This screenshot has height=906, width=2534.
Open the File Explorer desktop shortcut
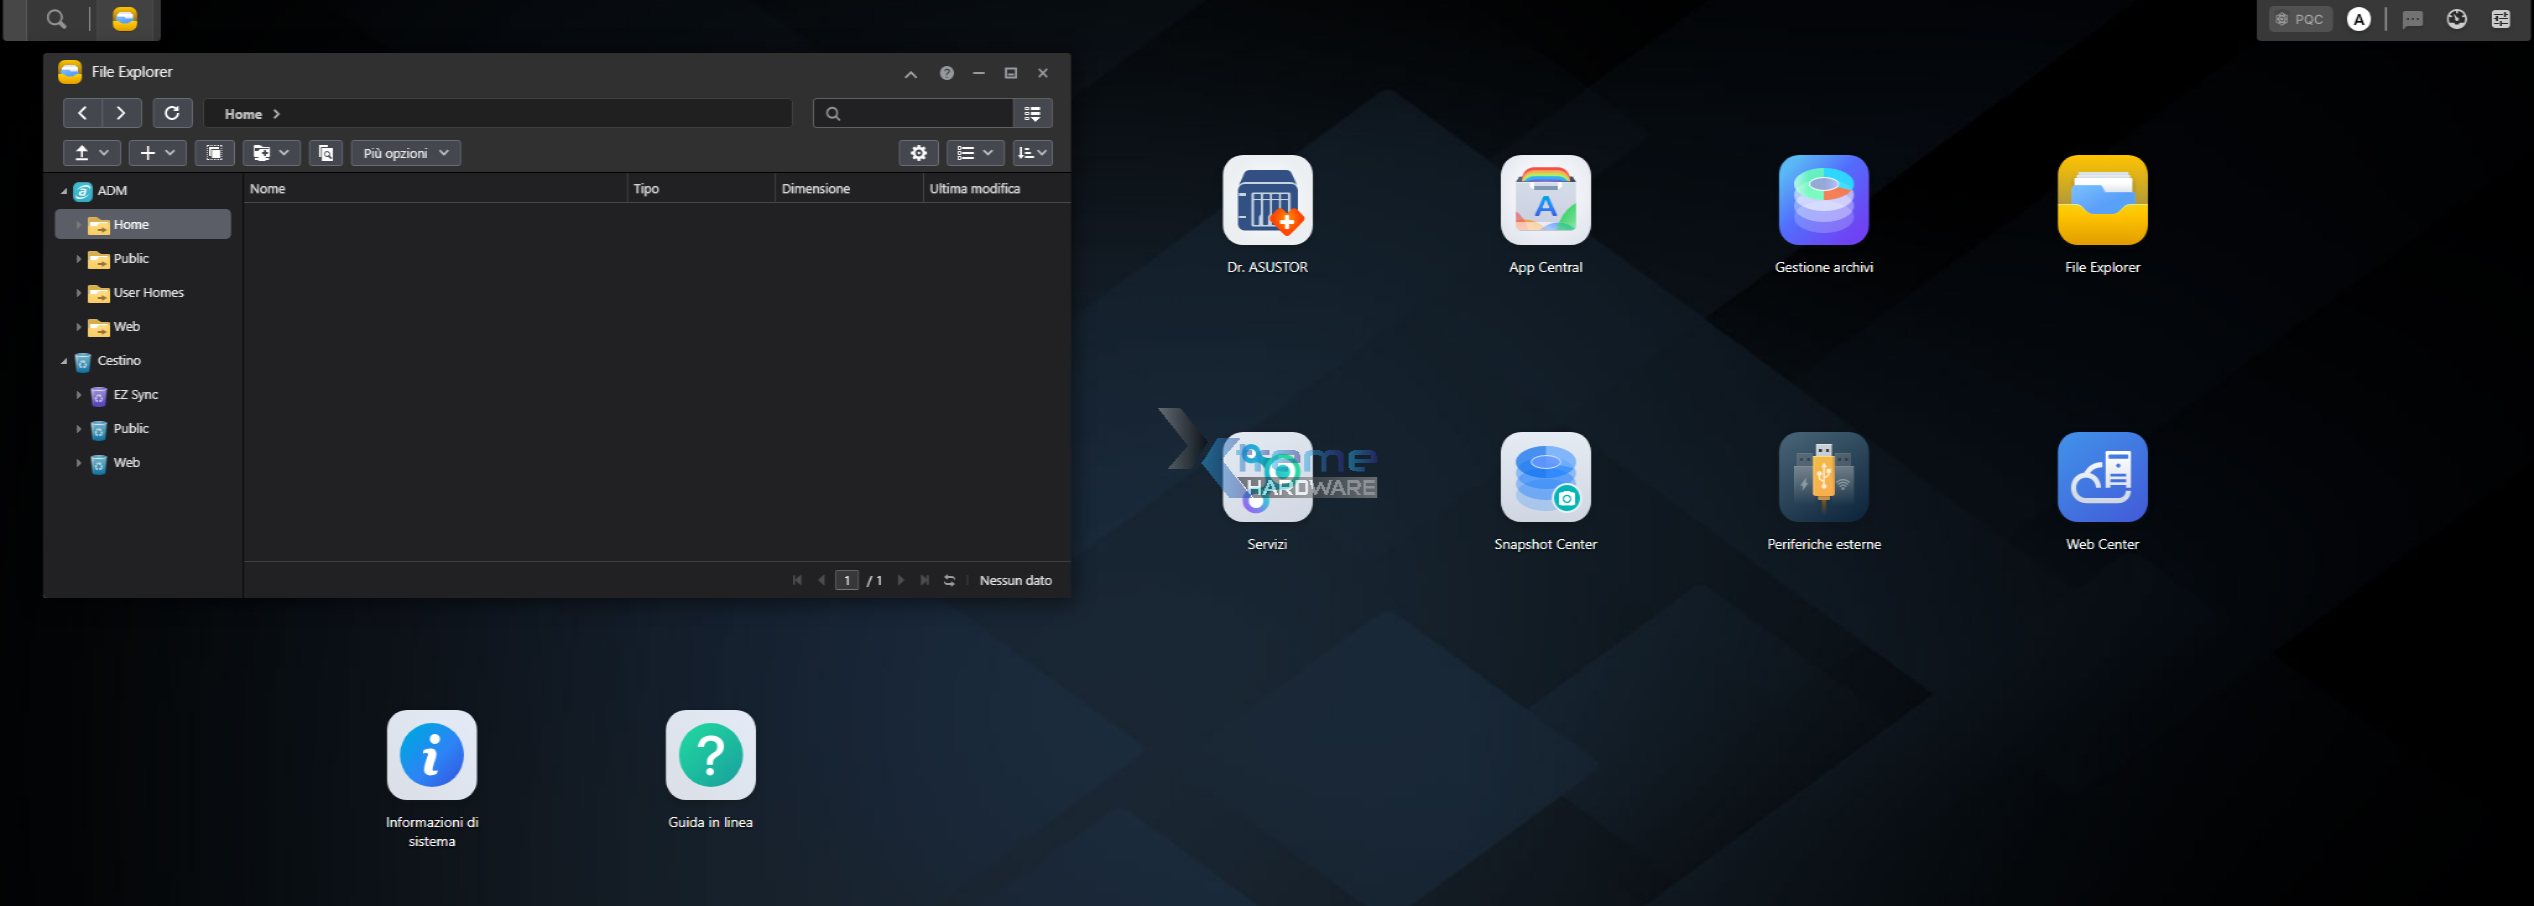click(2102, 200)
